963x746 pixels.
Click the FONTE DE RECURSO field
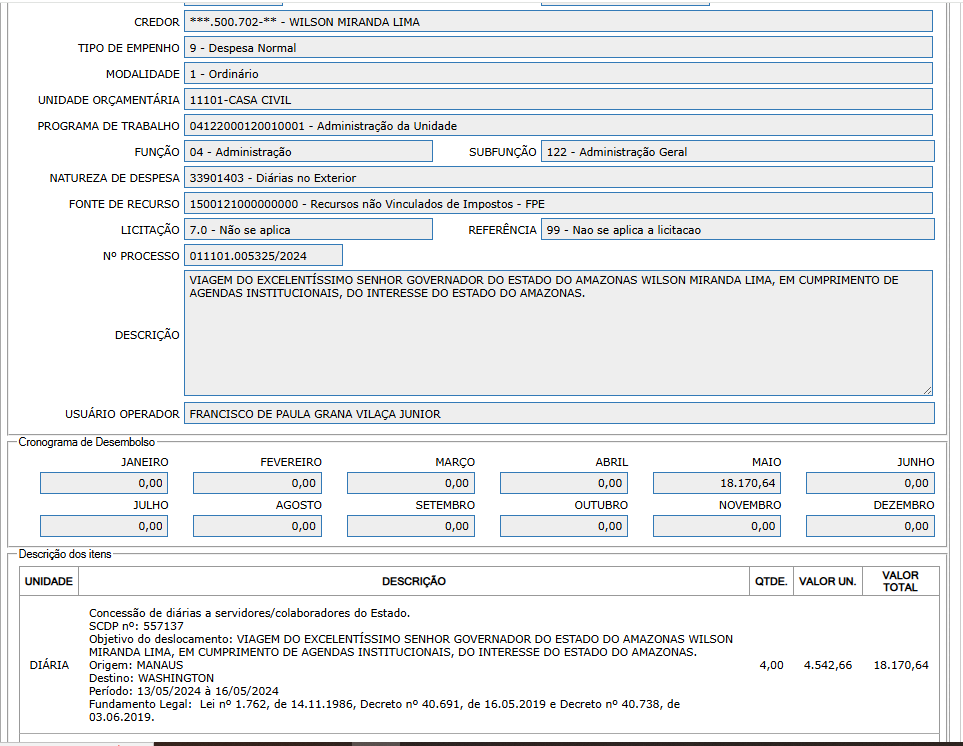(558, 204)
